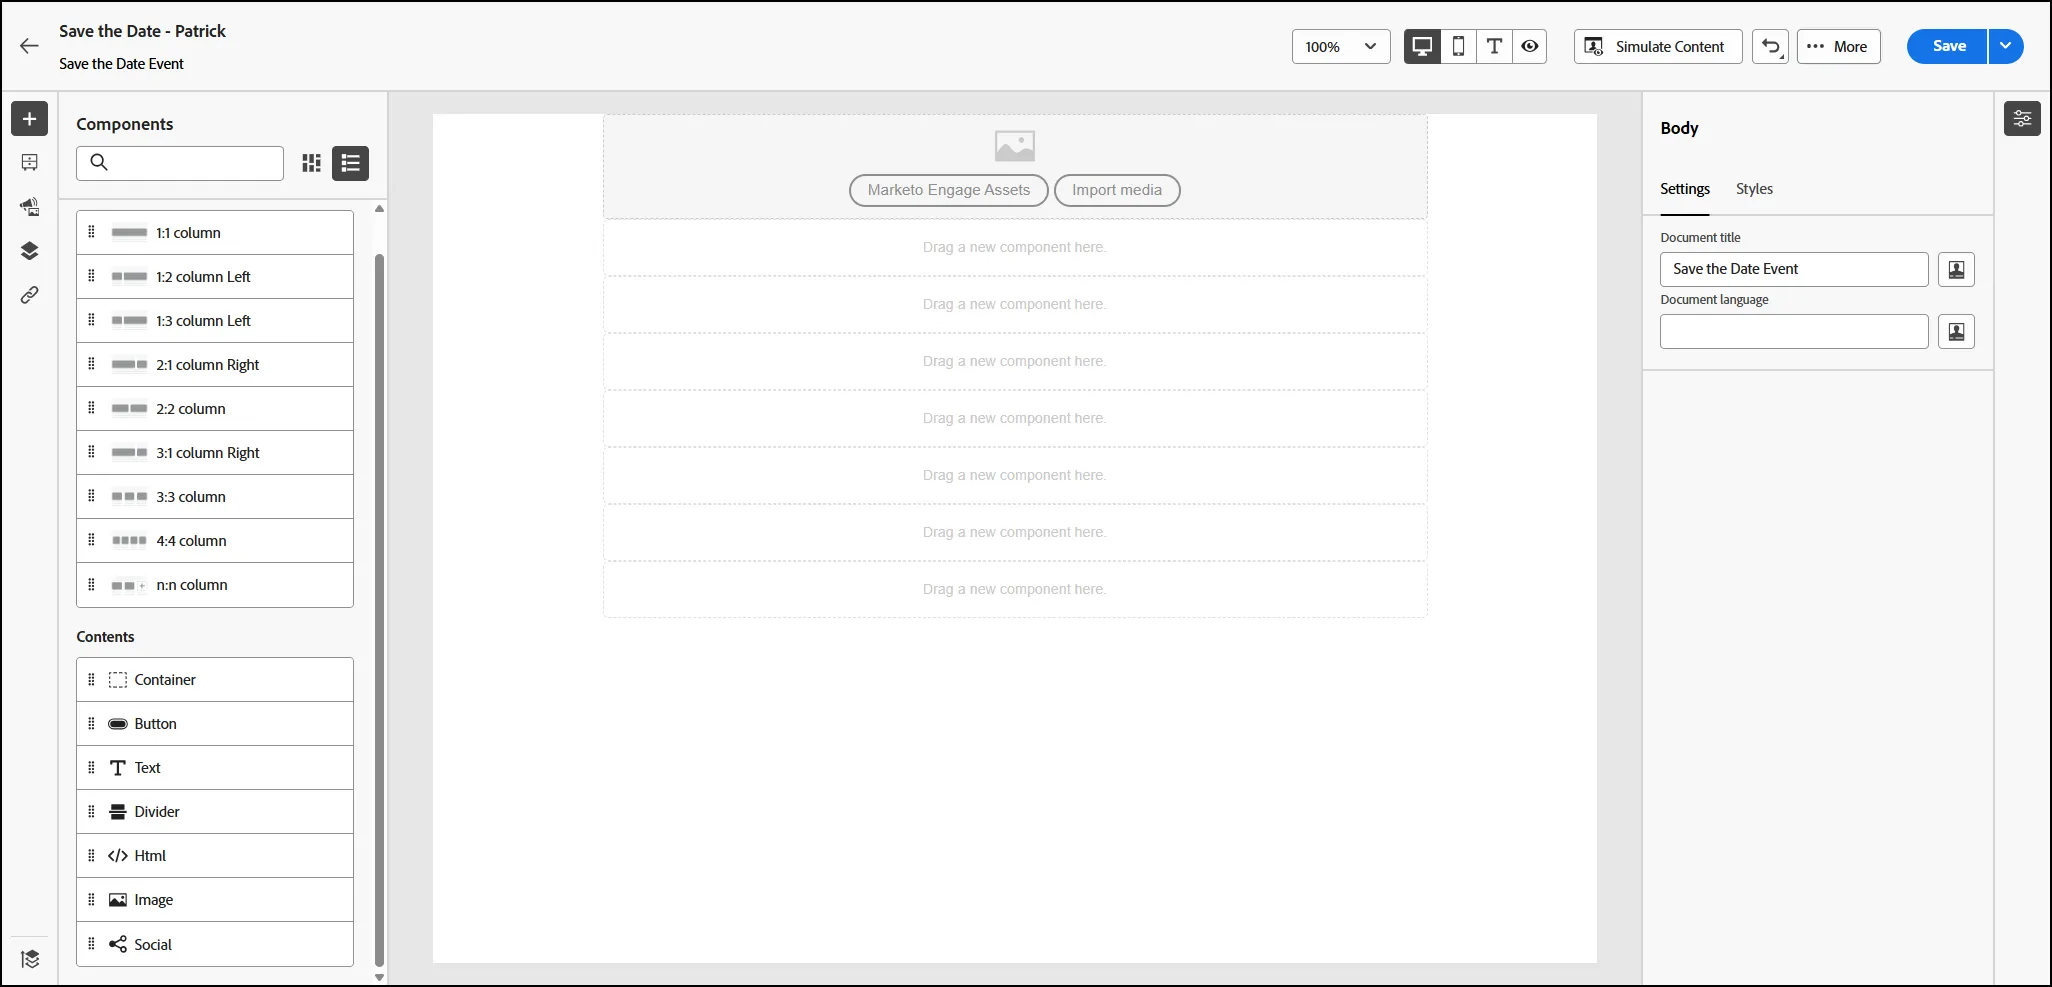Click the Document title input field

tap(1794, 270)
